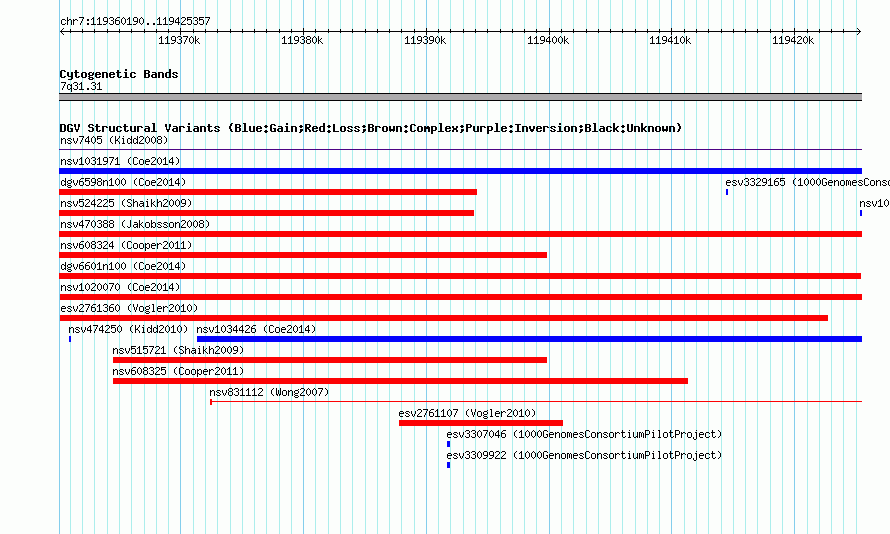Click the 119420k ruler tick label
890x534 pixels.
[793, 40]
